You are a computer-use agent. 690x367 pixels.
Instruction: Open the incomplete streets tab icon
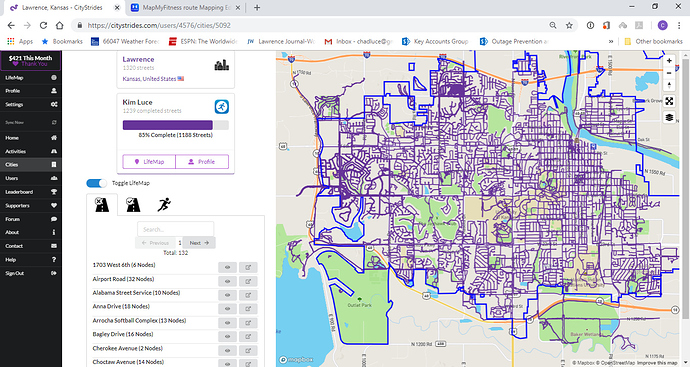coord(102,205)
